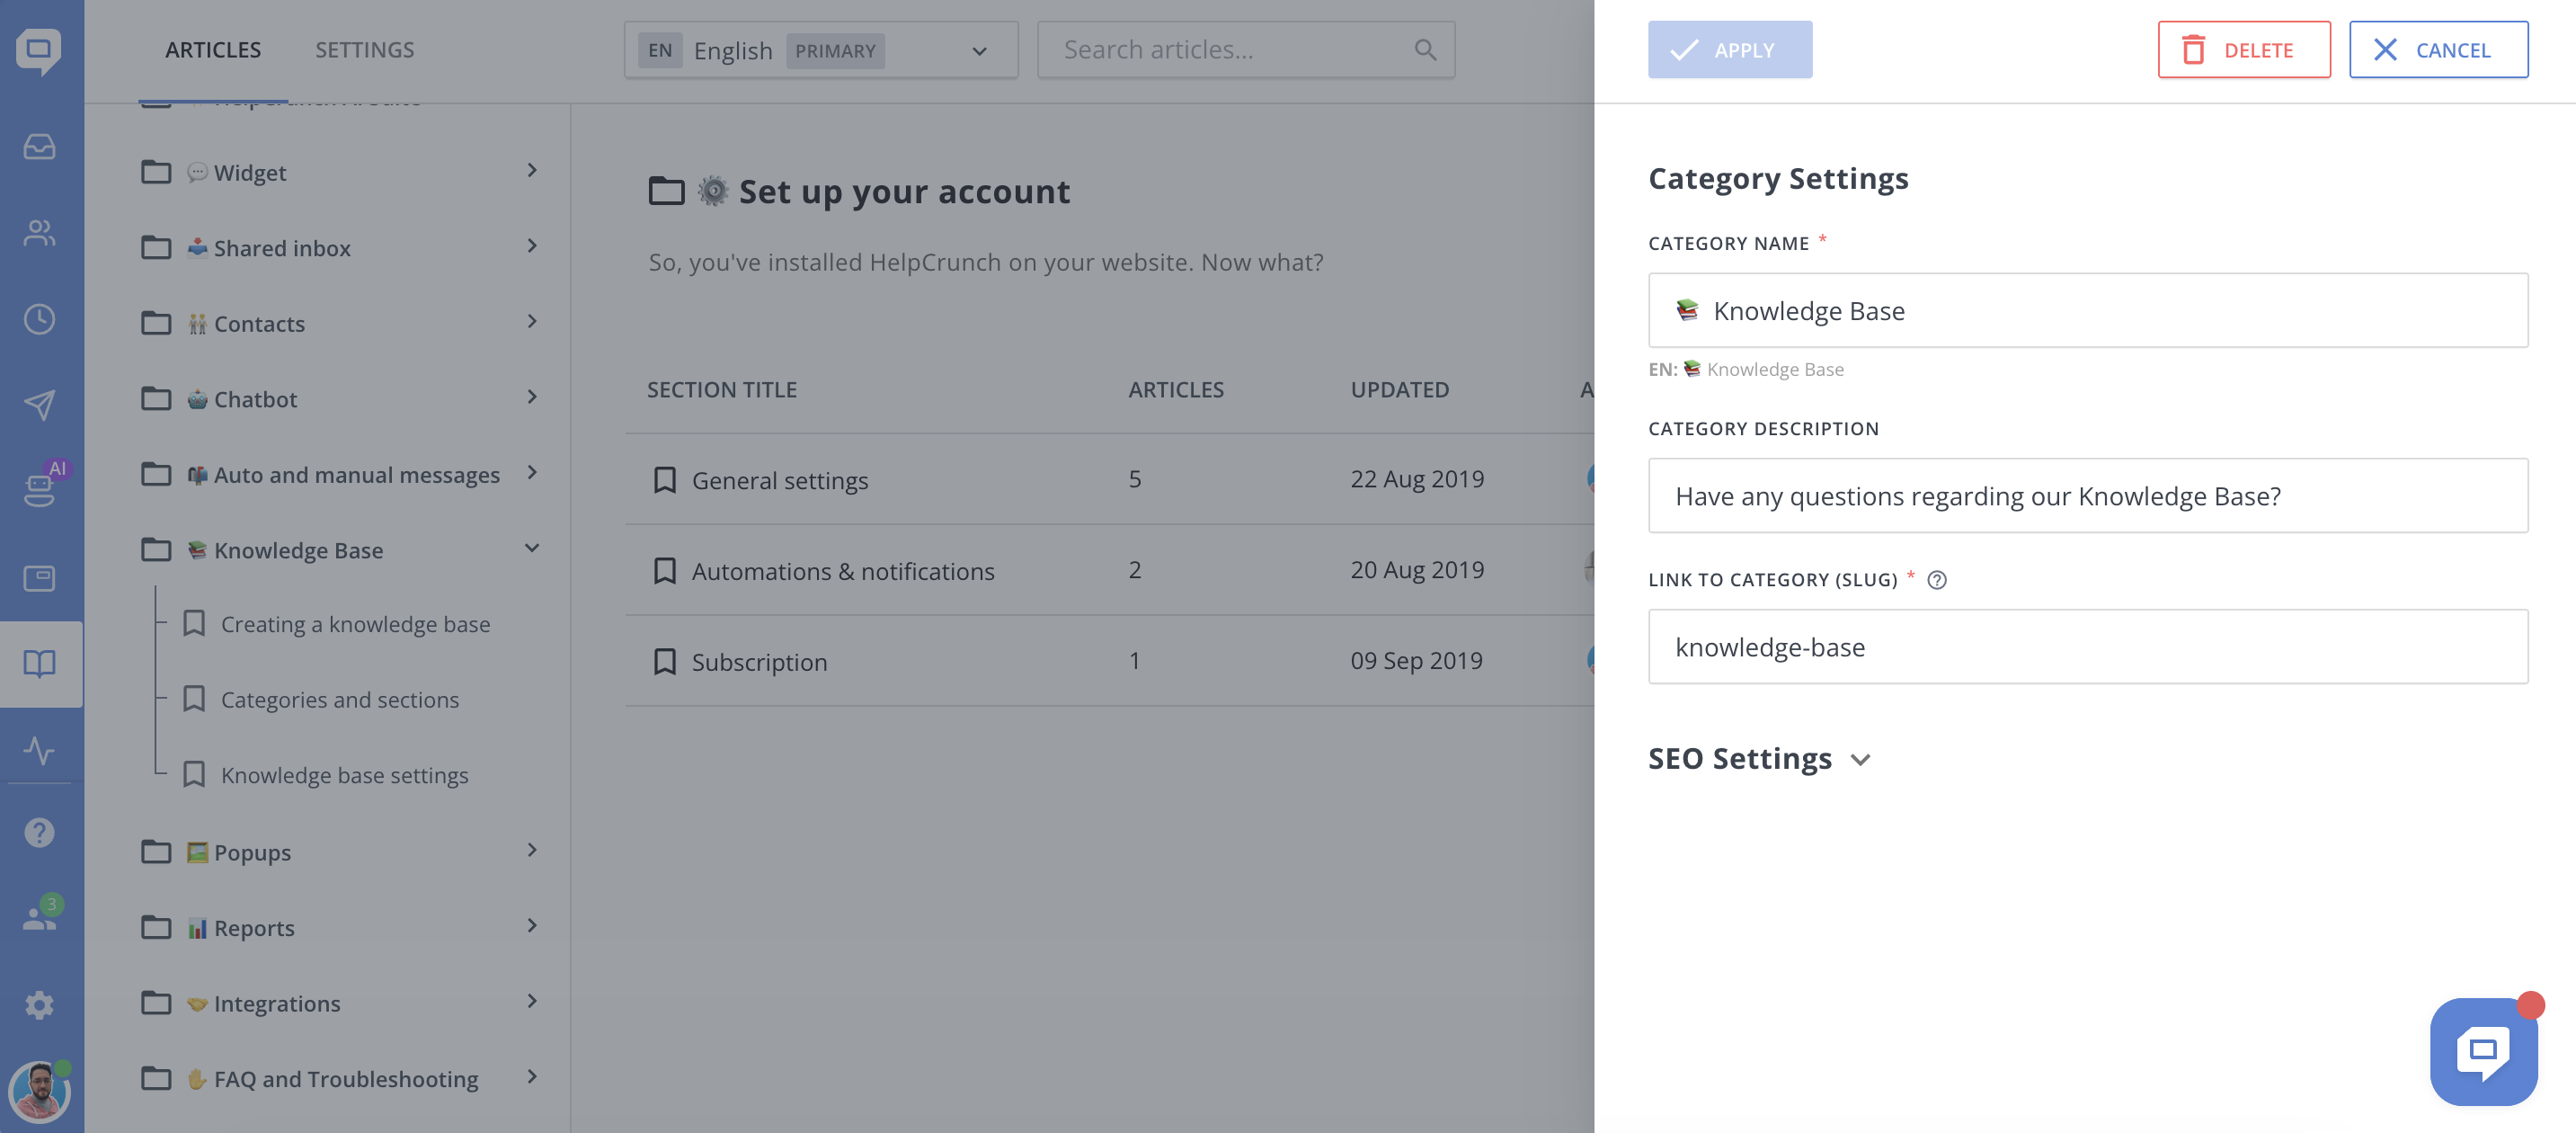Viewport: 2576px width, 1133px height.
Task: Select Categories and sections tree item
Action: coord(339,700)
